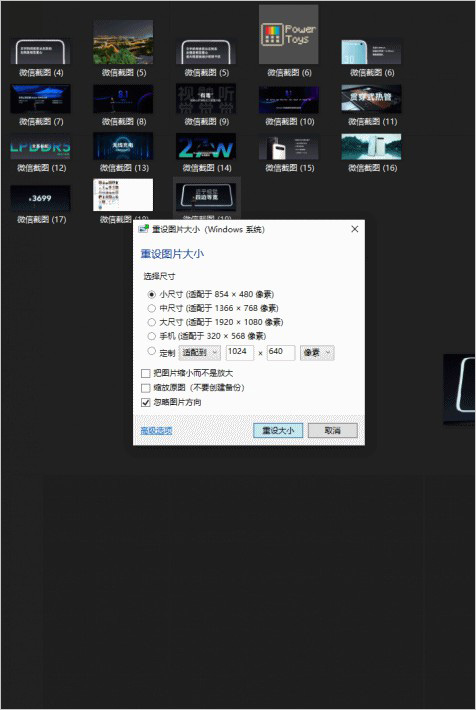Select the 微信截图 (17) 3699 price thumbnail

click(40, 198)
